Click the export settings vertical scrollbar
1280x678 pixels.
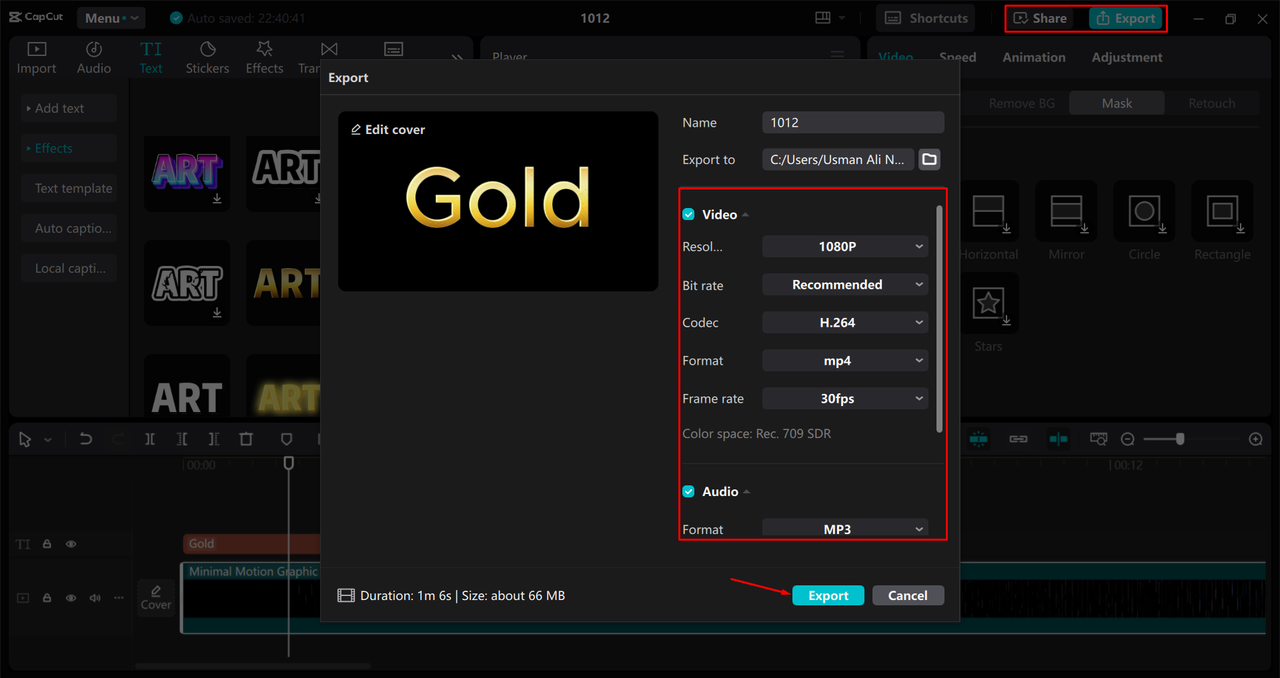click(x=939, y=319)
